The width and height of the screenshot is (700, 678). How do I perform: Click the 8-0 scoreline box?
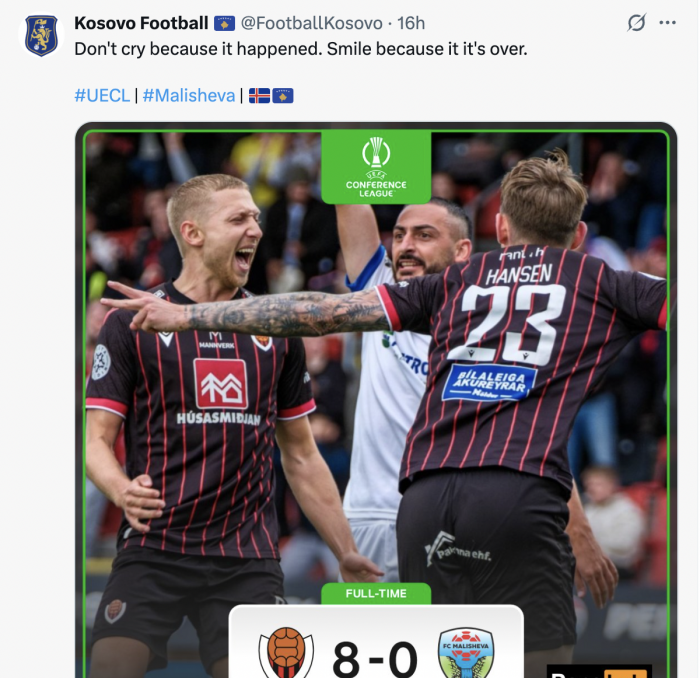(x=376, y=642)
